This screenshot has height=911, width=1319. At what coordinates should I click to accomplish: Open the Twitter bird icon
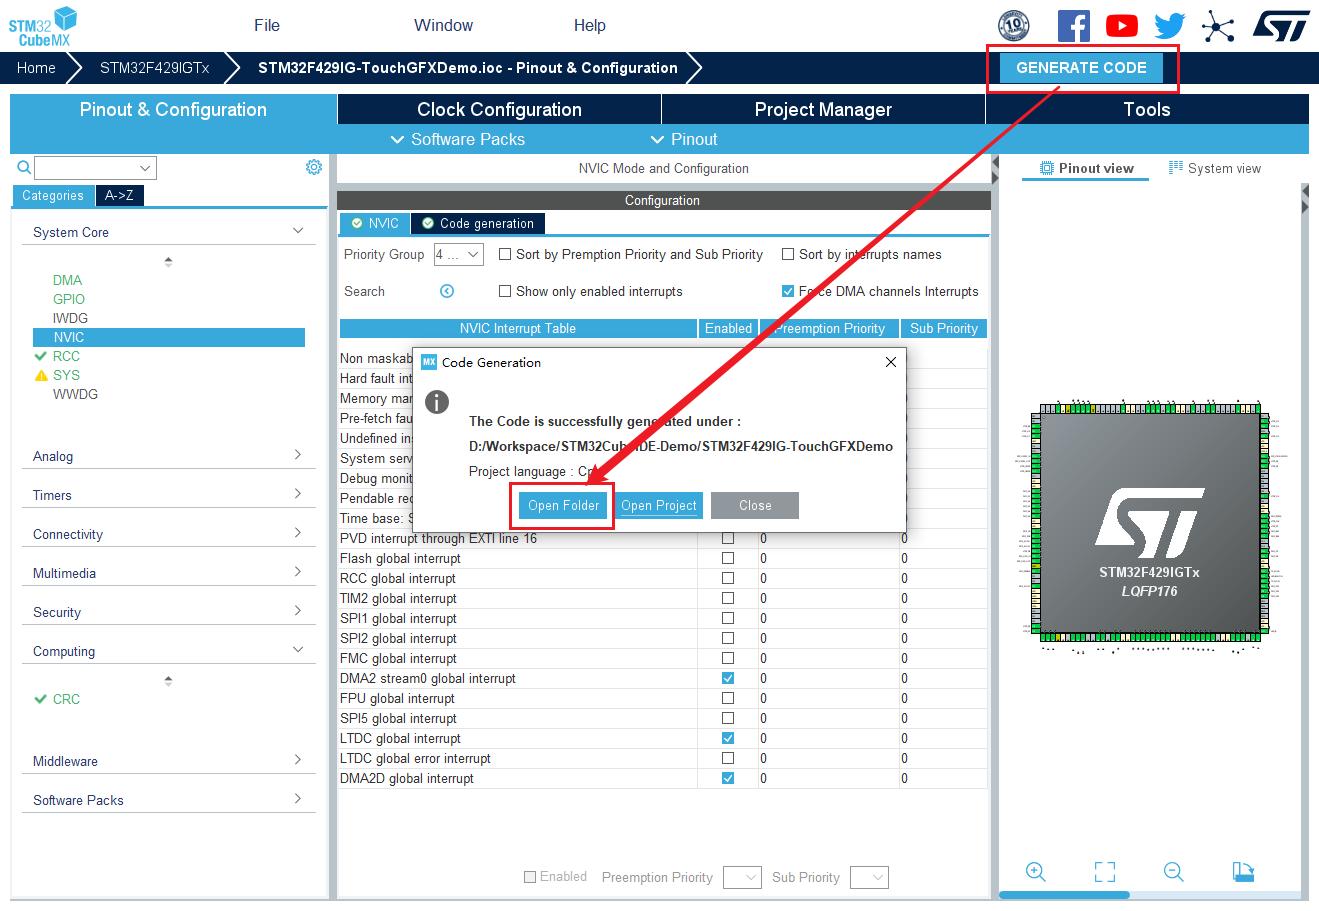point(1169,26)
